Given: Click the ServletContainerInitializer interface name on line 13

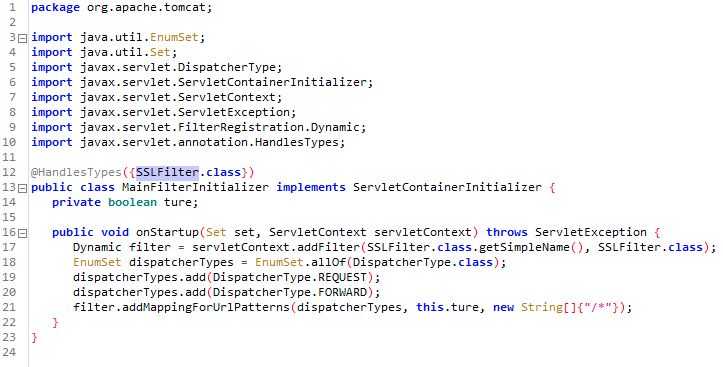Looking at the screenshot, I should point(447,187).
